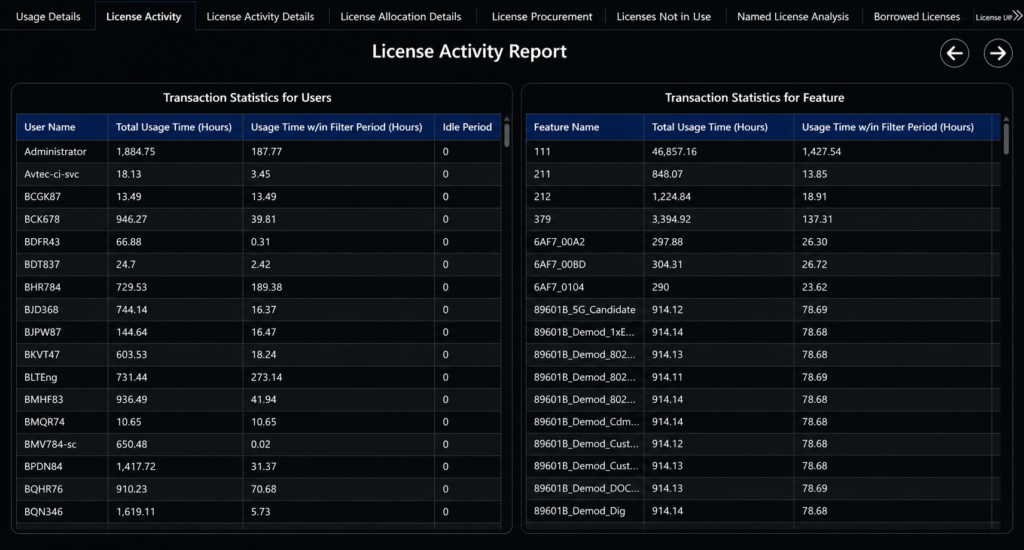Select the Administrator user row

[x=259, y=152]
